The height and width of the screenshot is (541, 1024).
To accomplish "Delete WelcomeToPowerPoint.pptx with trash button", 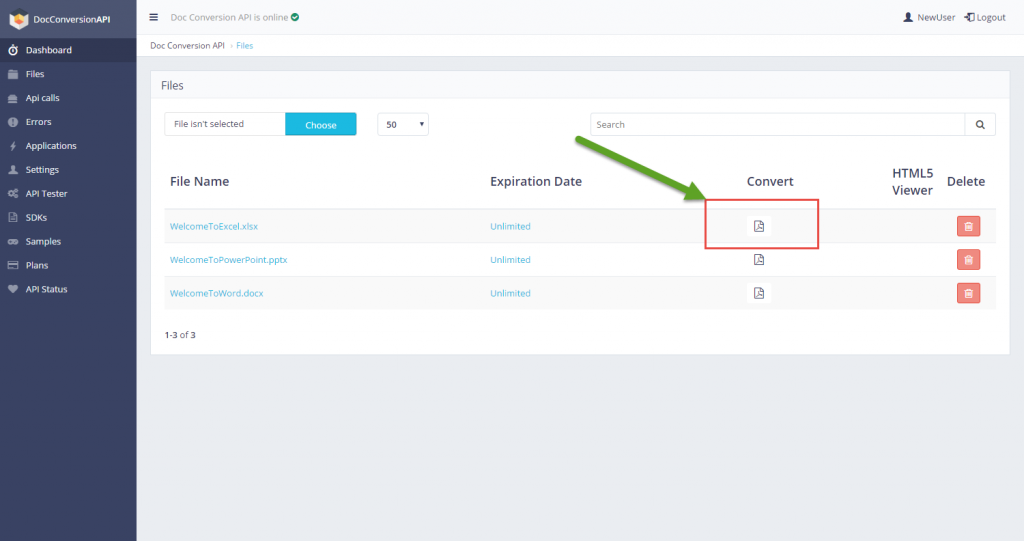I will [x=968, y=259].
